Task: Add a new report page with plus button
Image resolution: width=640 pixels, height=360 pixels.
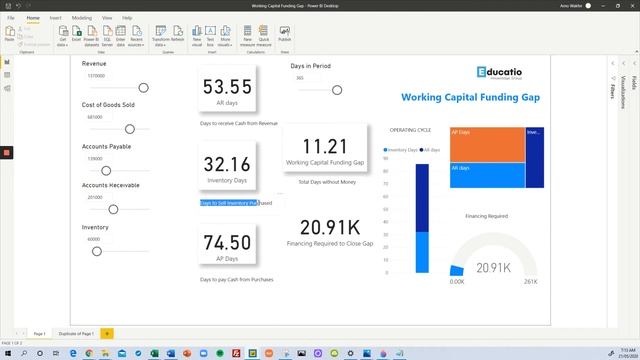Action: coord(107,333)
